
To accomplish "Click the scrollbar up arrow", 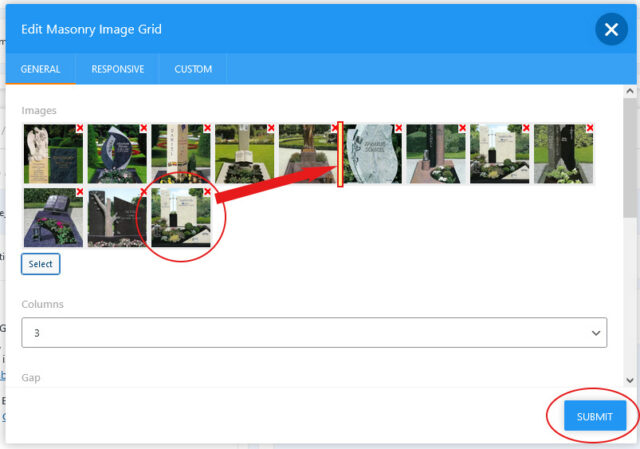I will tap(630, 91).
